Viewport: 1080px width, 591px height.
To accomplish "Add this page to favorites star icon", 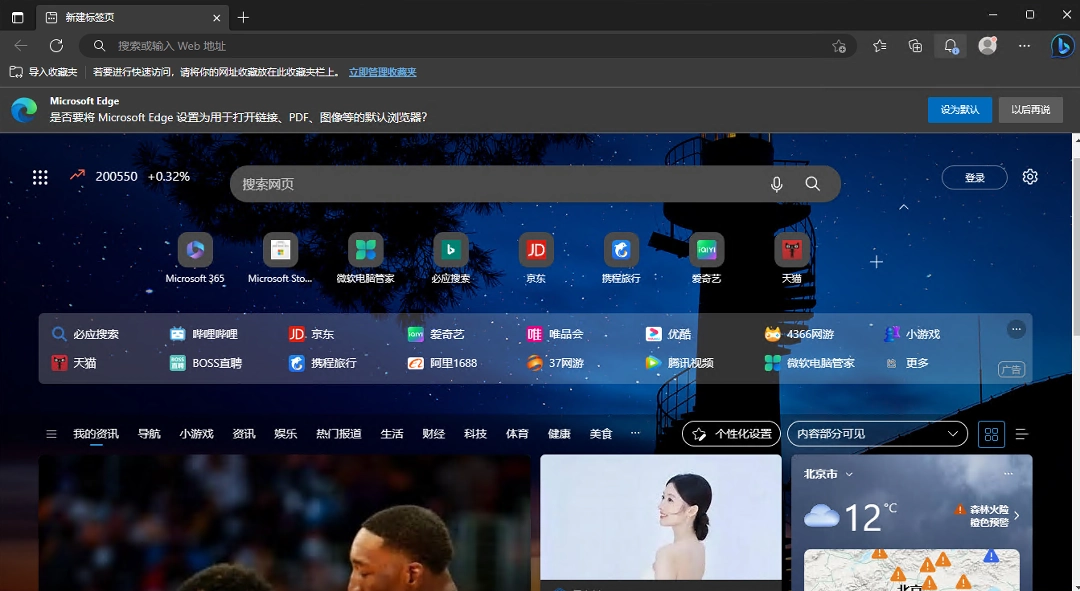I will point(838,46).
